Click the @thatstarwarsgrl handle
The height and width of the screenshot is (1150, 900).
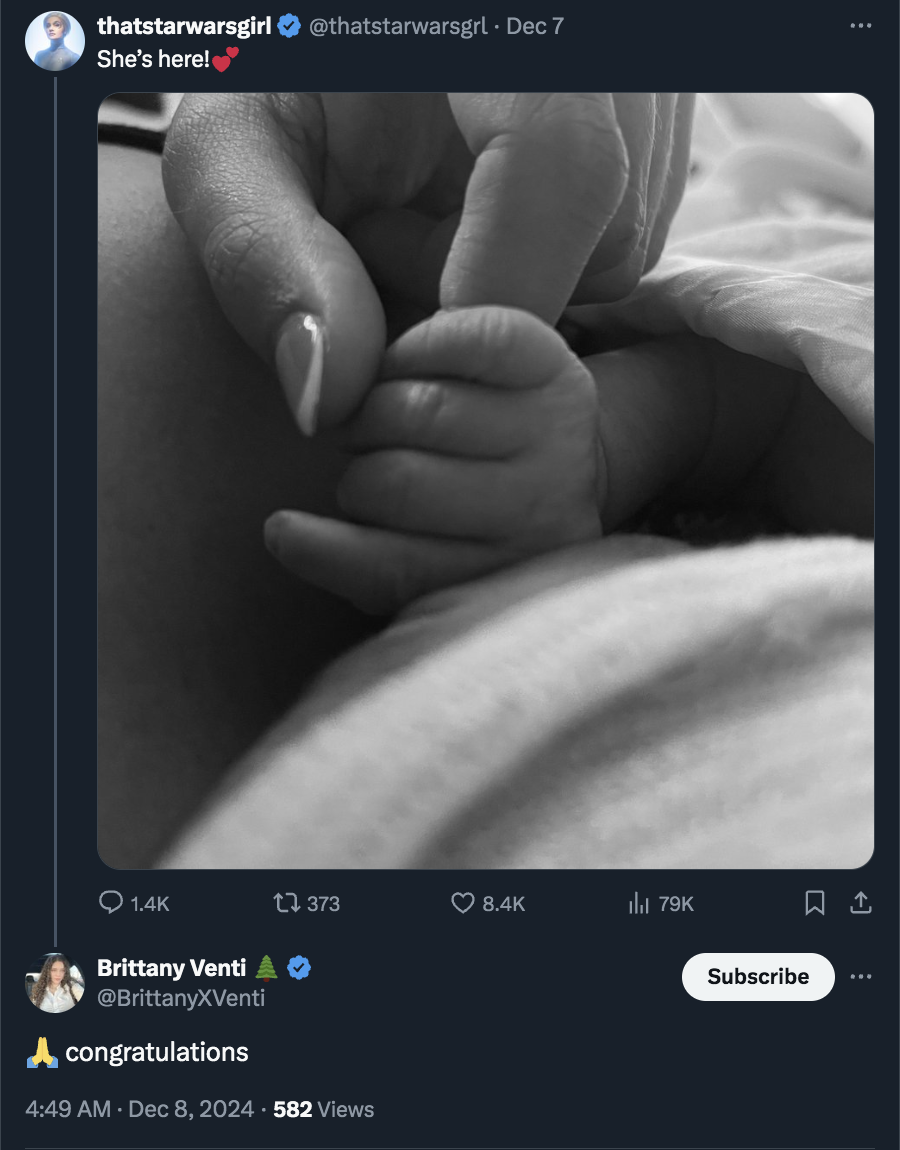click(398, 26)
